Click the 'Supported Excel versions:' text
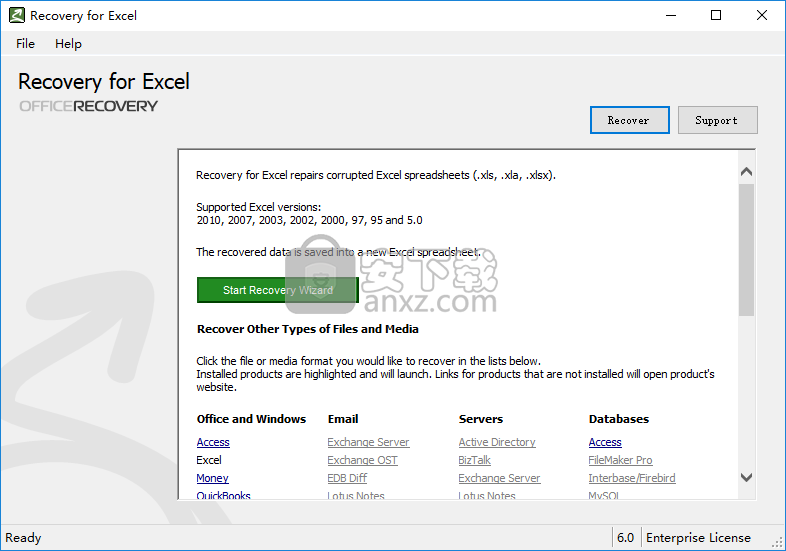This screenshot has width=786, height=551. tap(259, 207)
